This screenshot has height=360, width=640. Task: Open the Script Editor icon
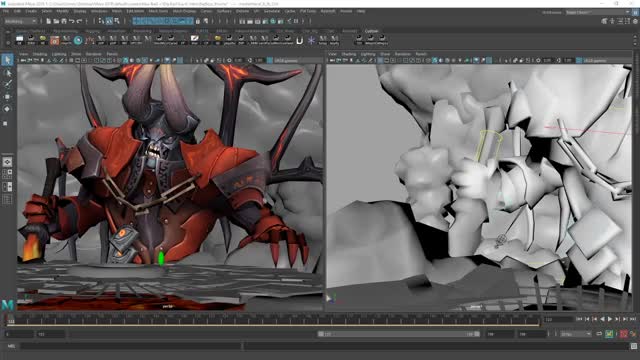tap(633, 346)
